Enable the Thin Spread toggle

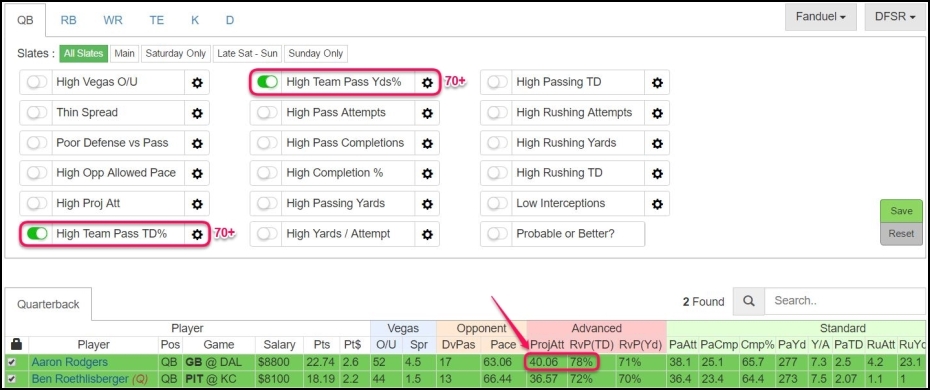(37, 113)
